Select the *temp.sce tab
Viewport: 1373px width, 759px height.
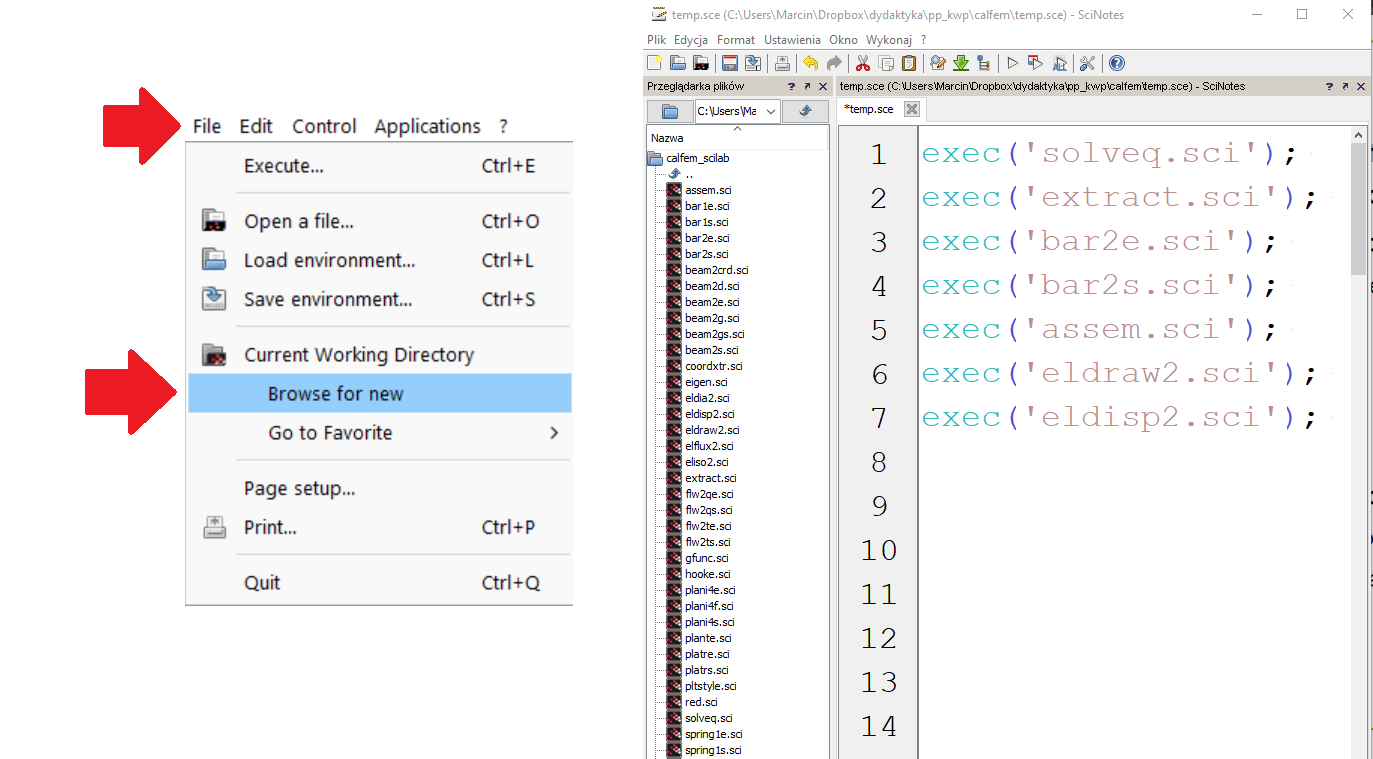(x=869, y=109)
